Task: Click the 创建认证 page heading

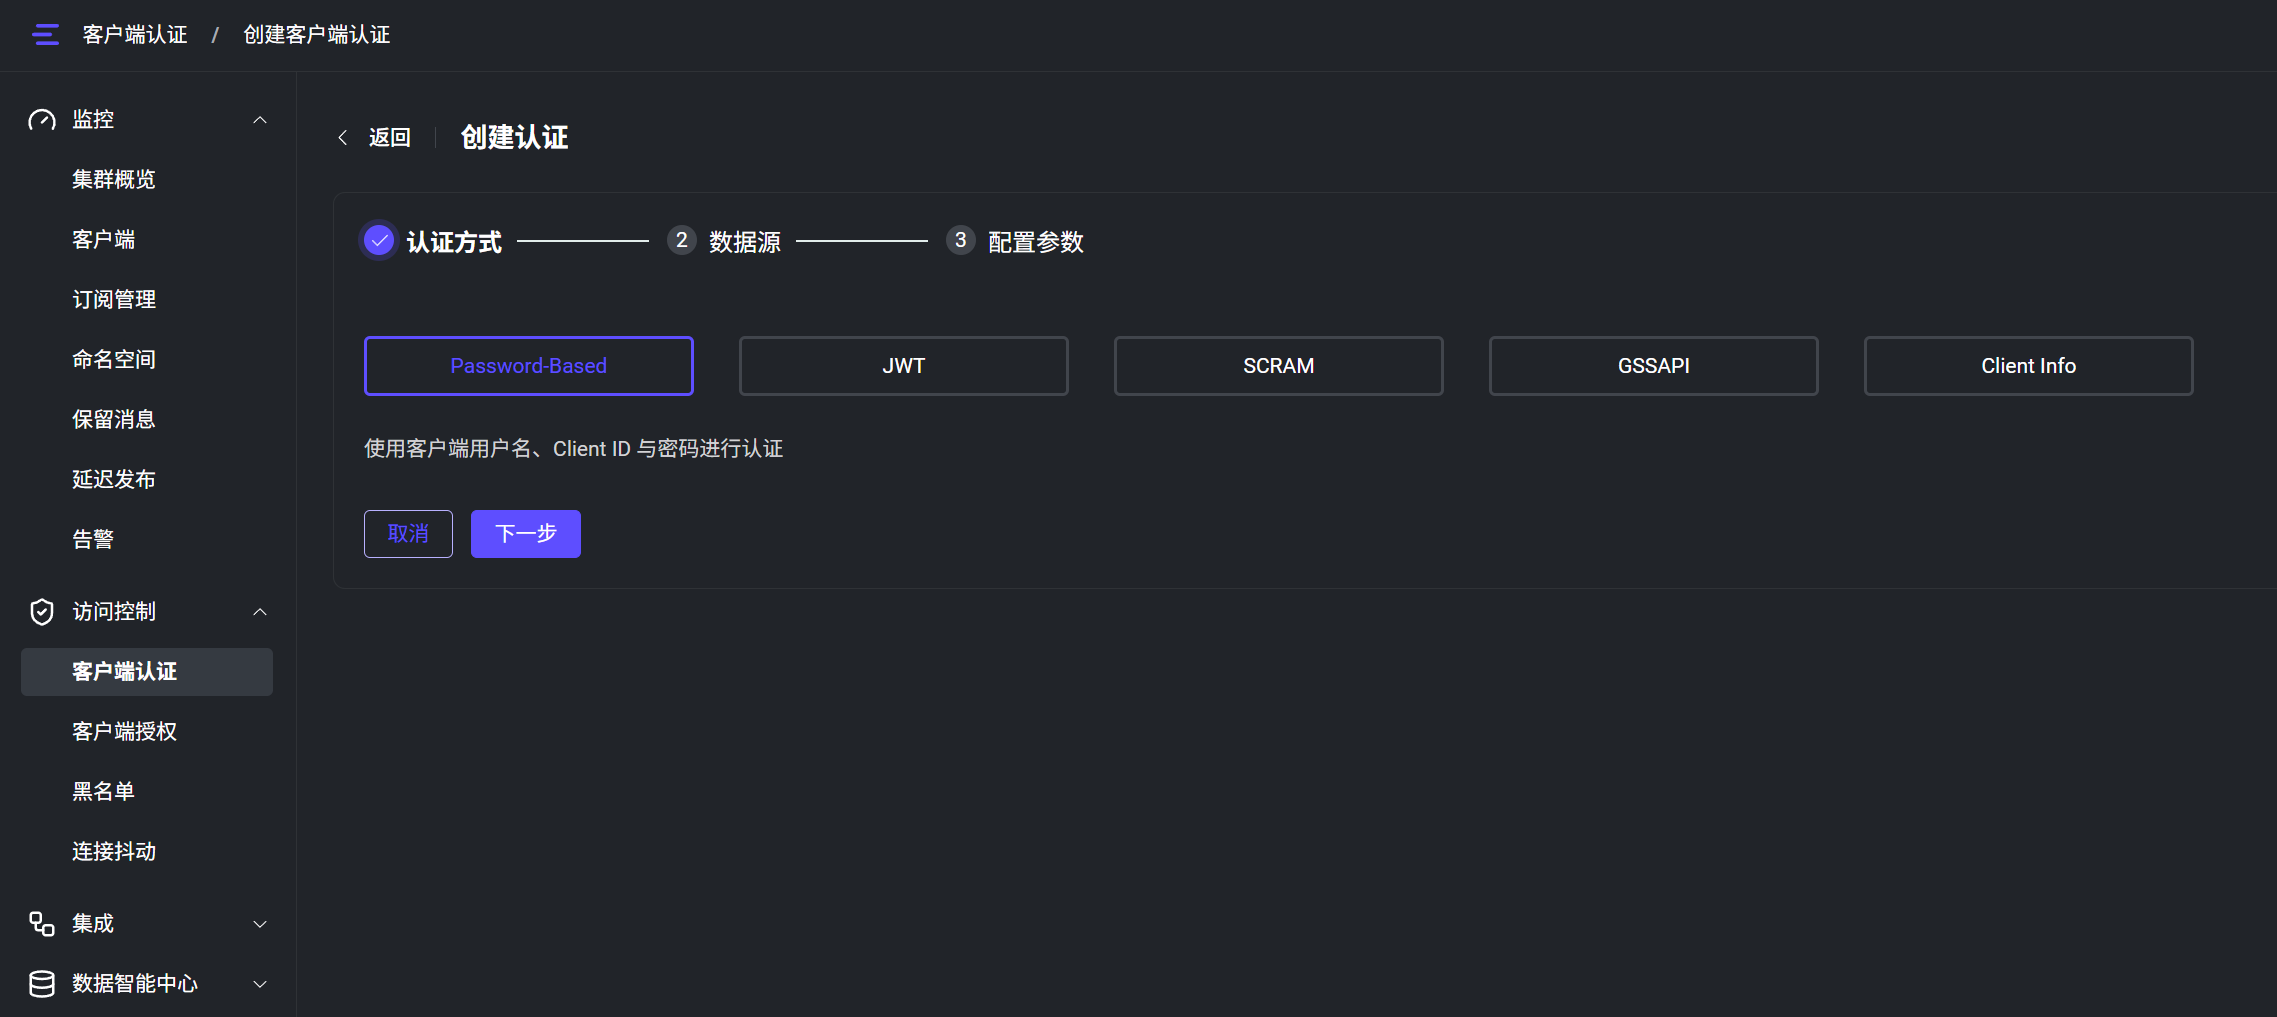Action: pos(515,138)
